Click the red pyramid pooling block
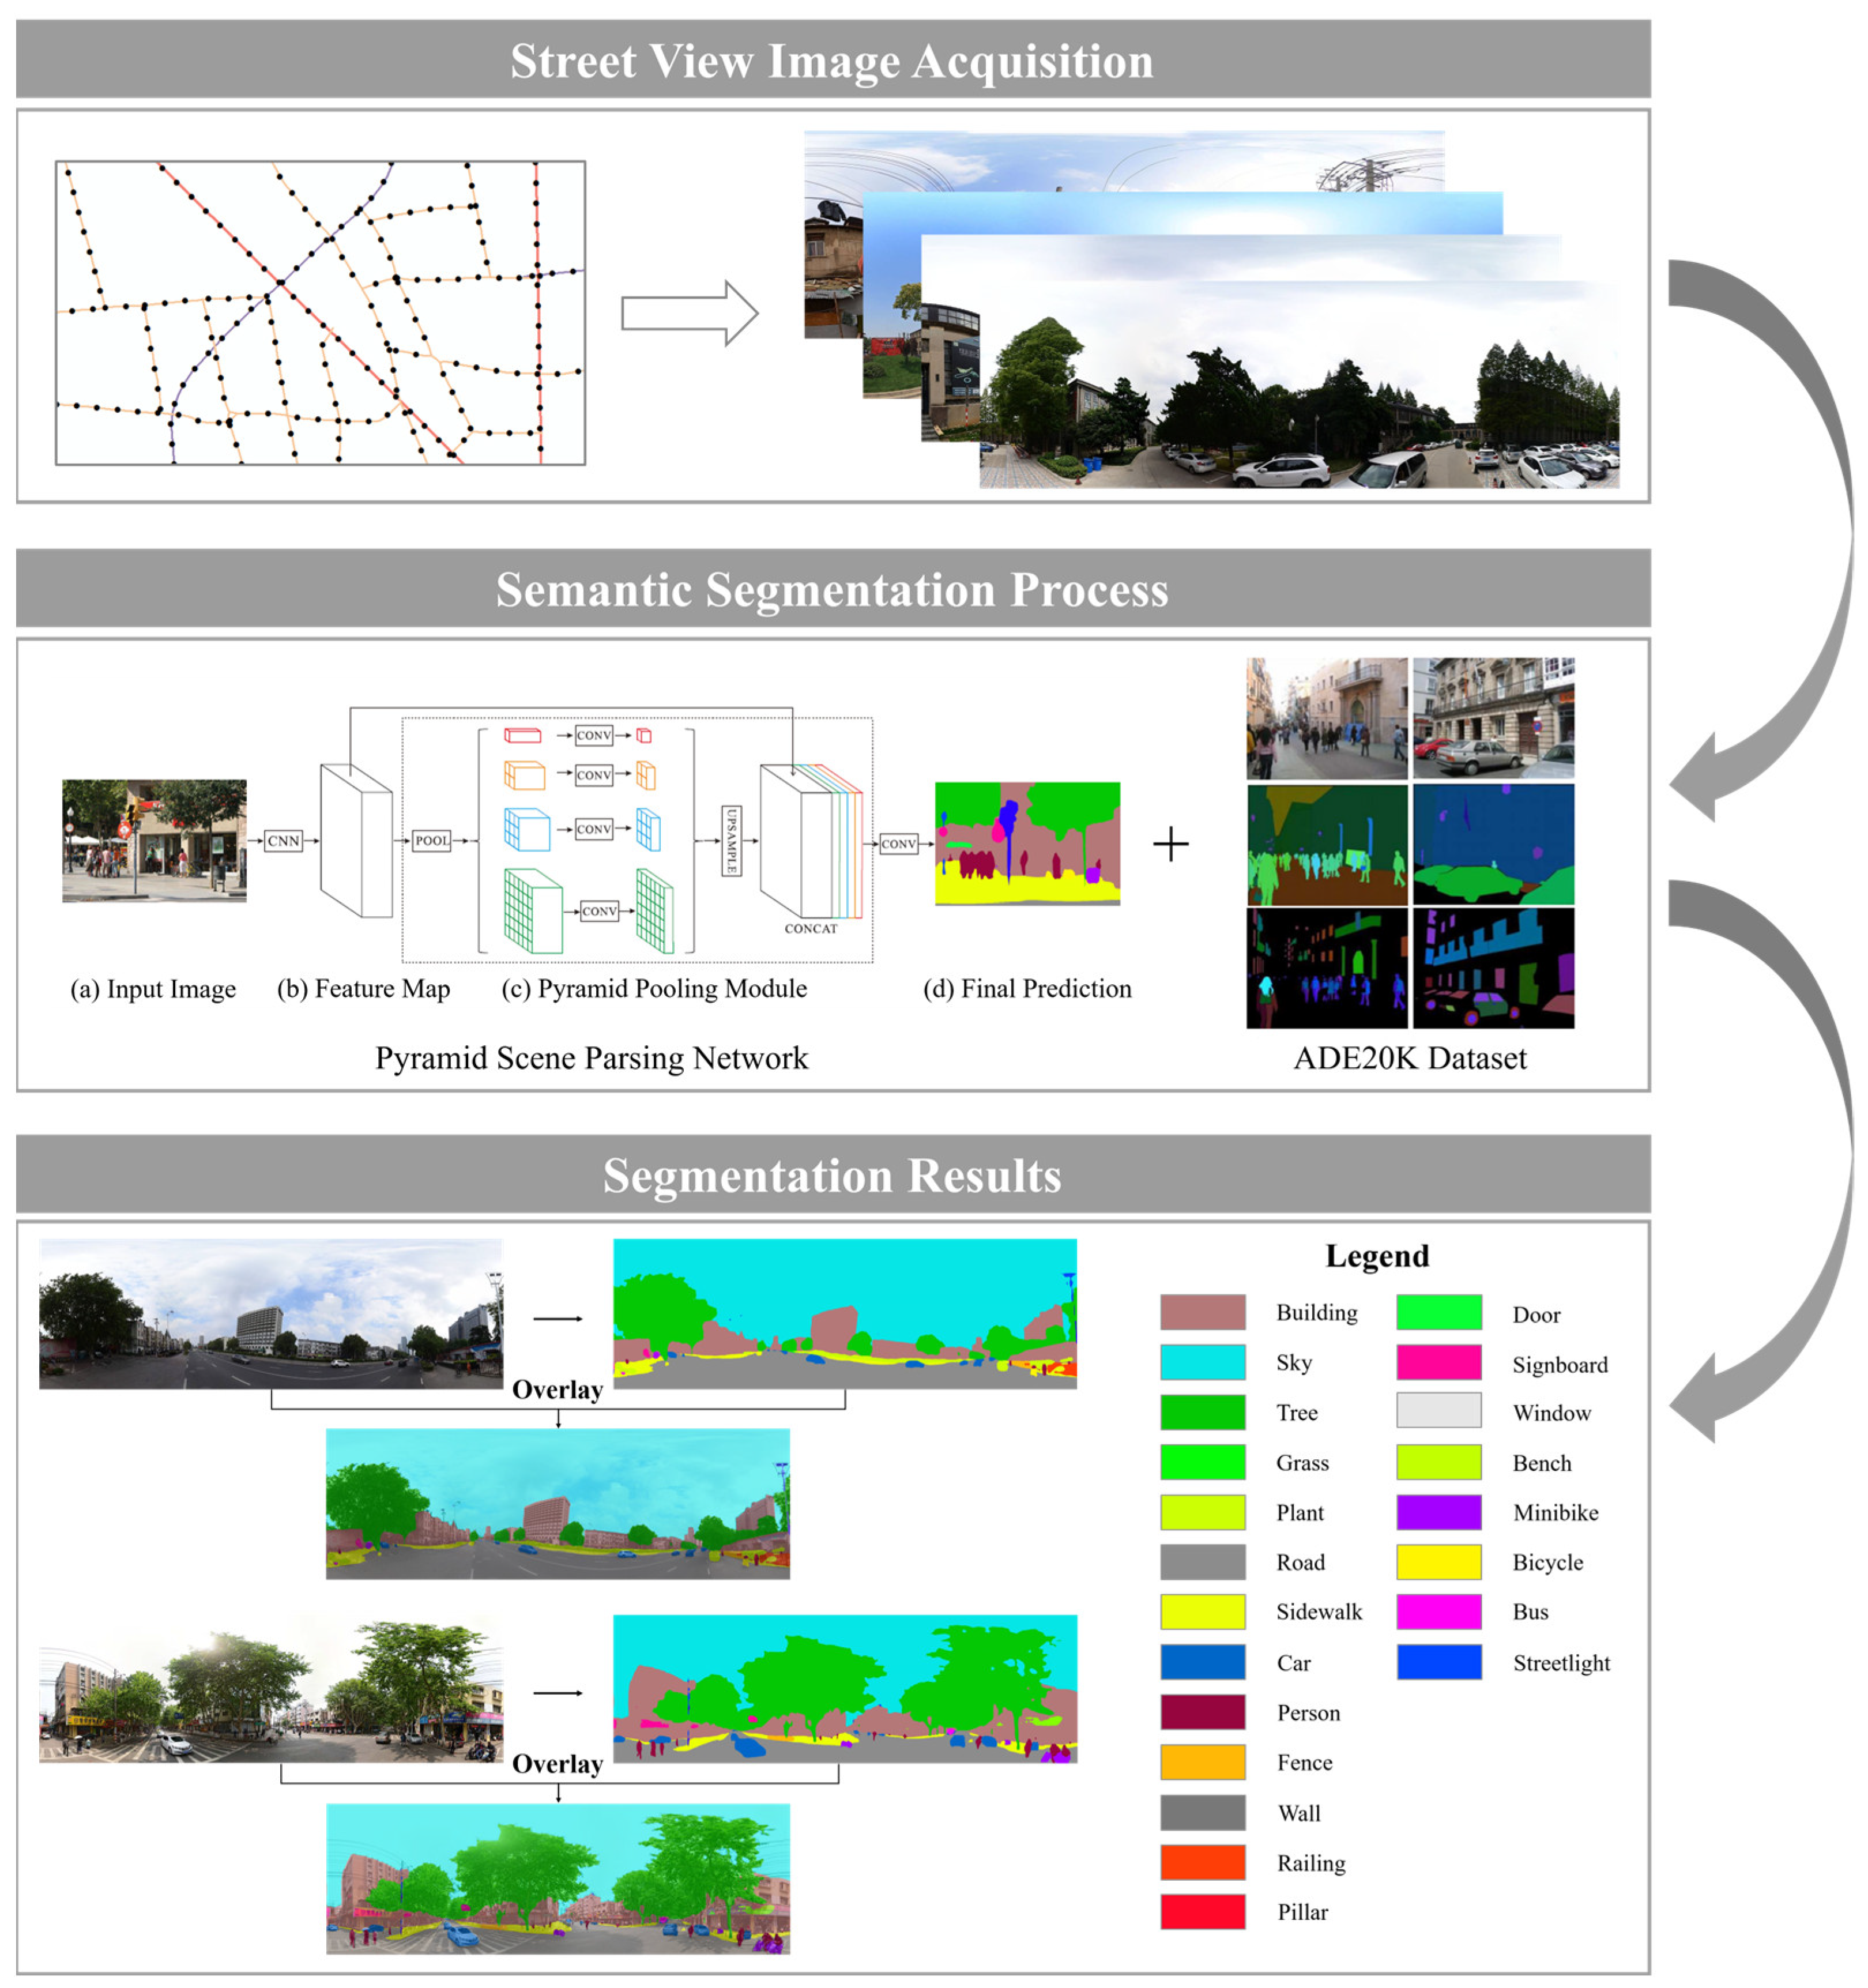This screenshot has height=1988, width=1868. point(522,735)
